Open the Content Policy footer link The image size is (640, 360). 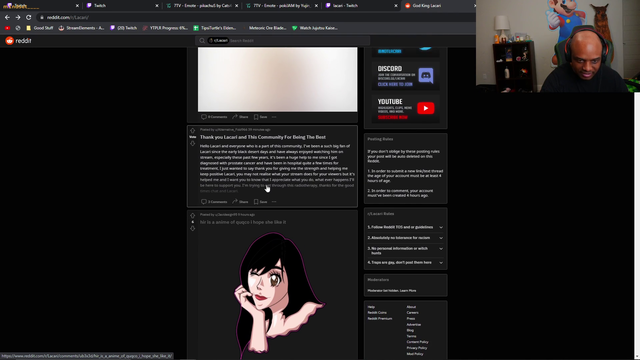(417, 342)
